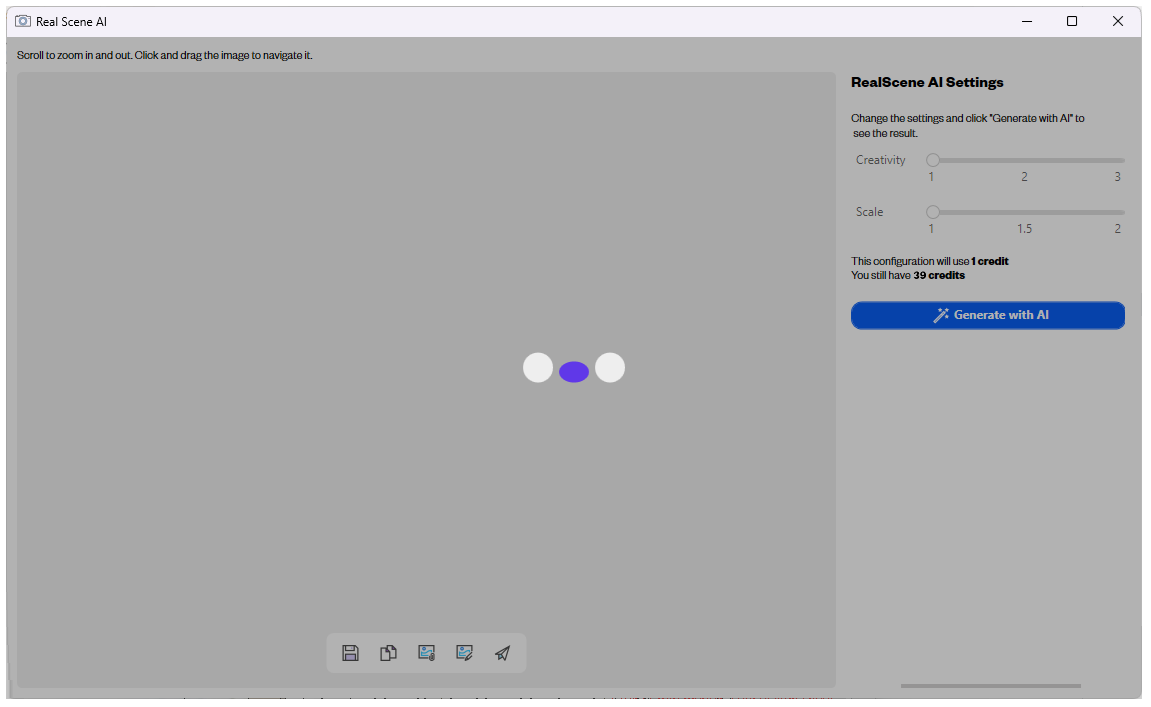Click the '39 credits' remaining text
This screenshot has width=1151, height=707.
tap(939, 275)
